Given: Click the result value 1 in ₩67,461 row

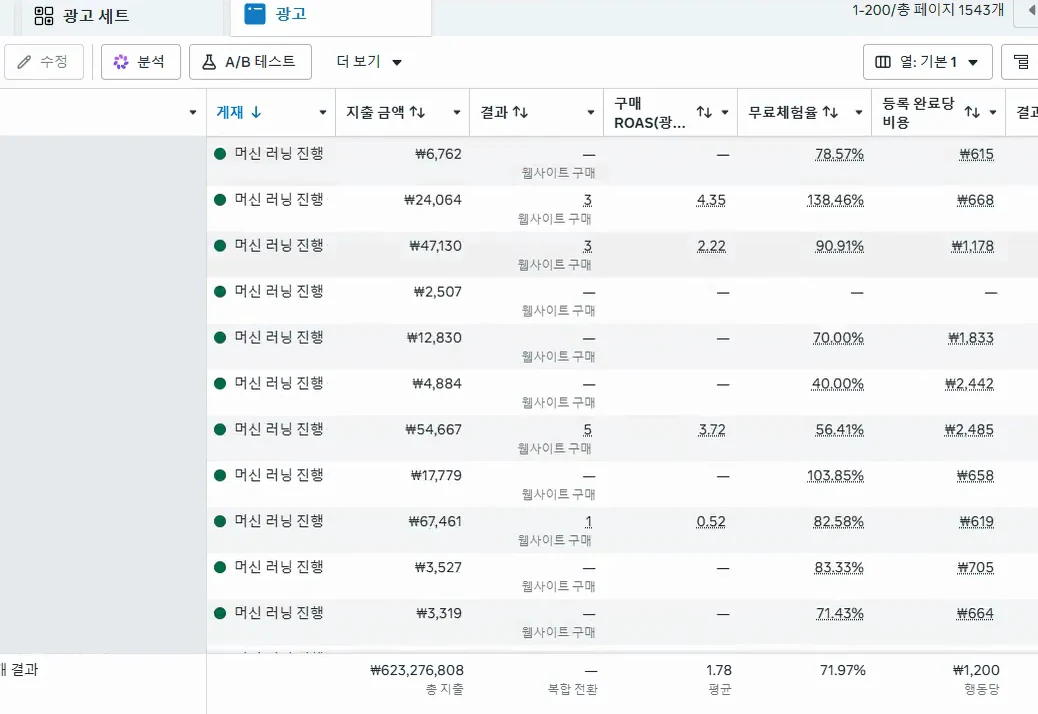Looking at the screenshot, I should click(x=588, y=521).
